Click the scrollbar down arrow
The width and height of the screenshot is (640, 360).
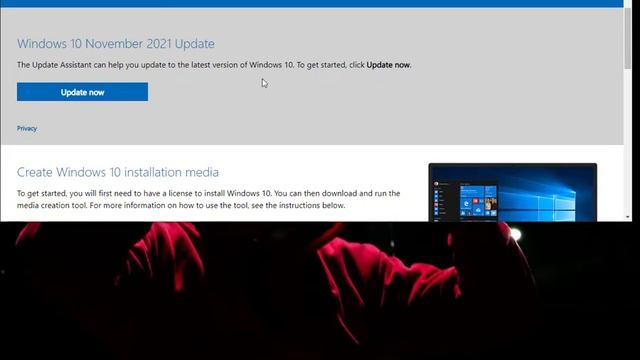coord(628,217)
